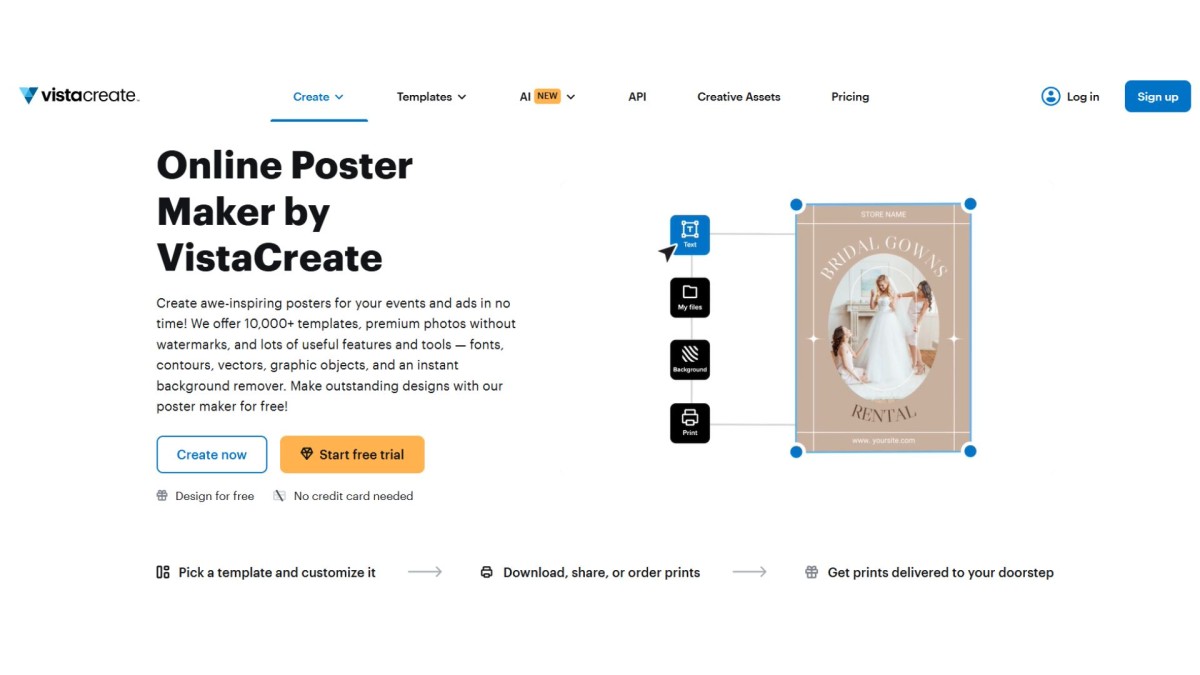The width and height of the screenshot is (1200, 675).
Task: Select the top-left blue resize handle of poster
Action: [x=797, y=205]
